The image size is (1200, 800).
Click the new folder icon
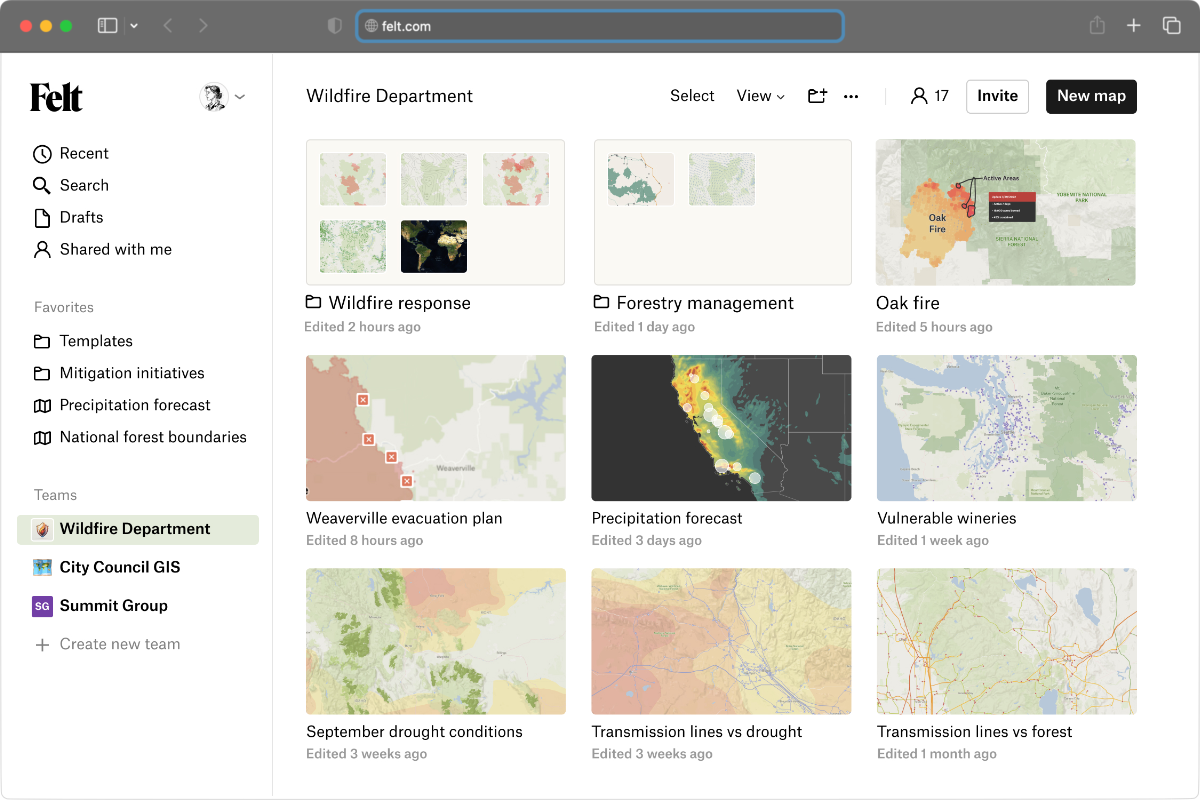[817, 96]
